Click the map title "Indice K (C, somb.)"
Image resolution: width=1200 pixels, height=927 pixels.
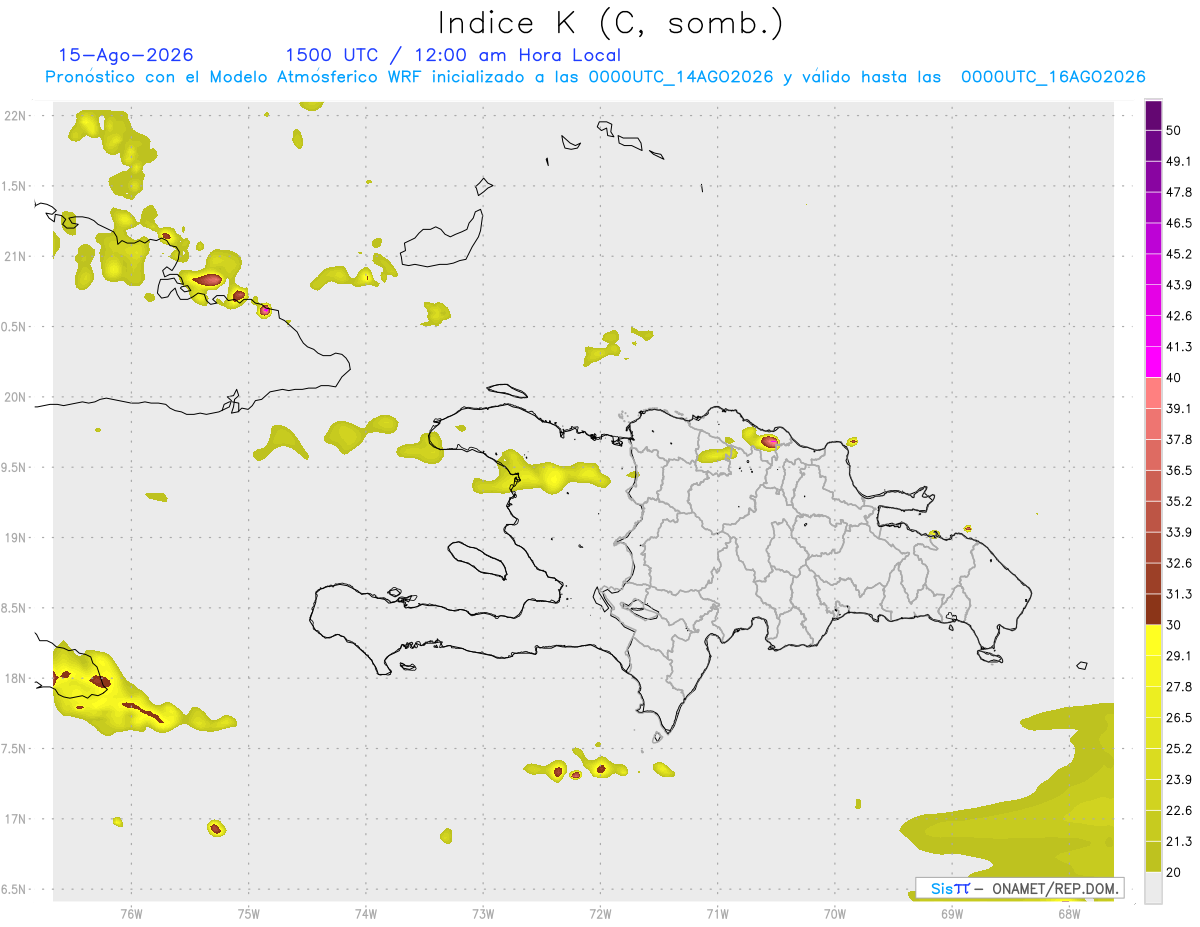click(610, 23)
